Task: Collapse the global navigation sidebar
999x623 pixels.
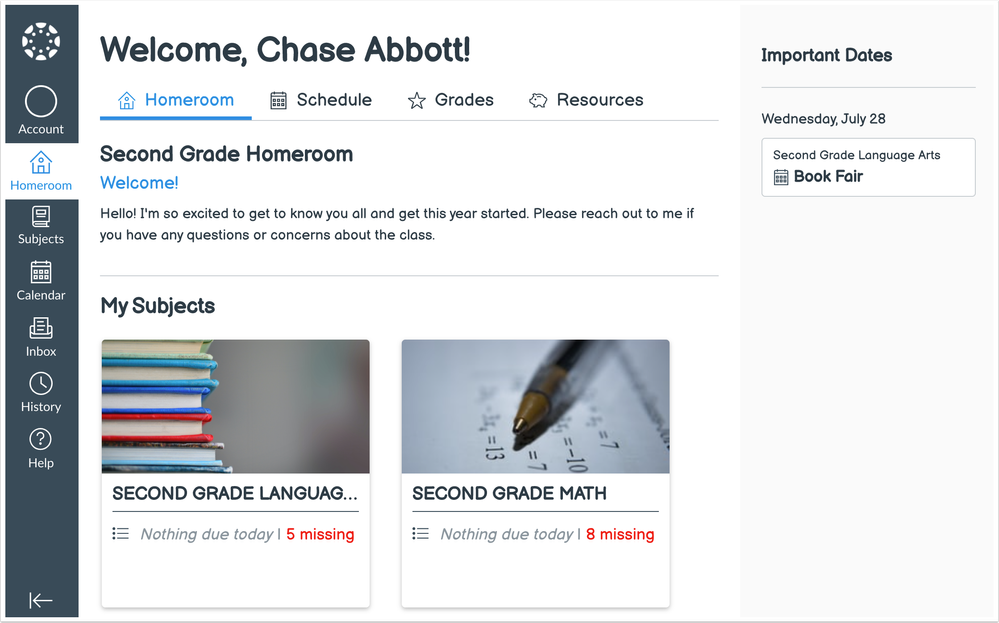Action: pyautogui.click(x=41, y=600)
